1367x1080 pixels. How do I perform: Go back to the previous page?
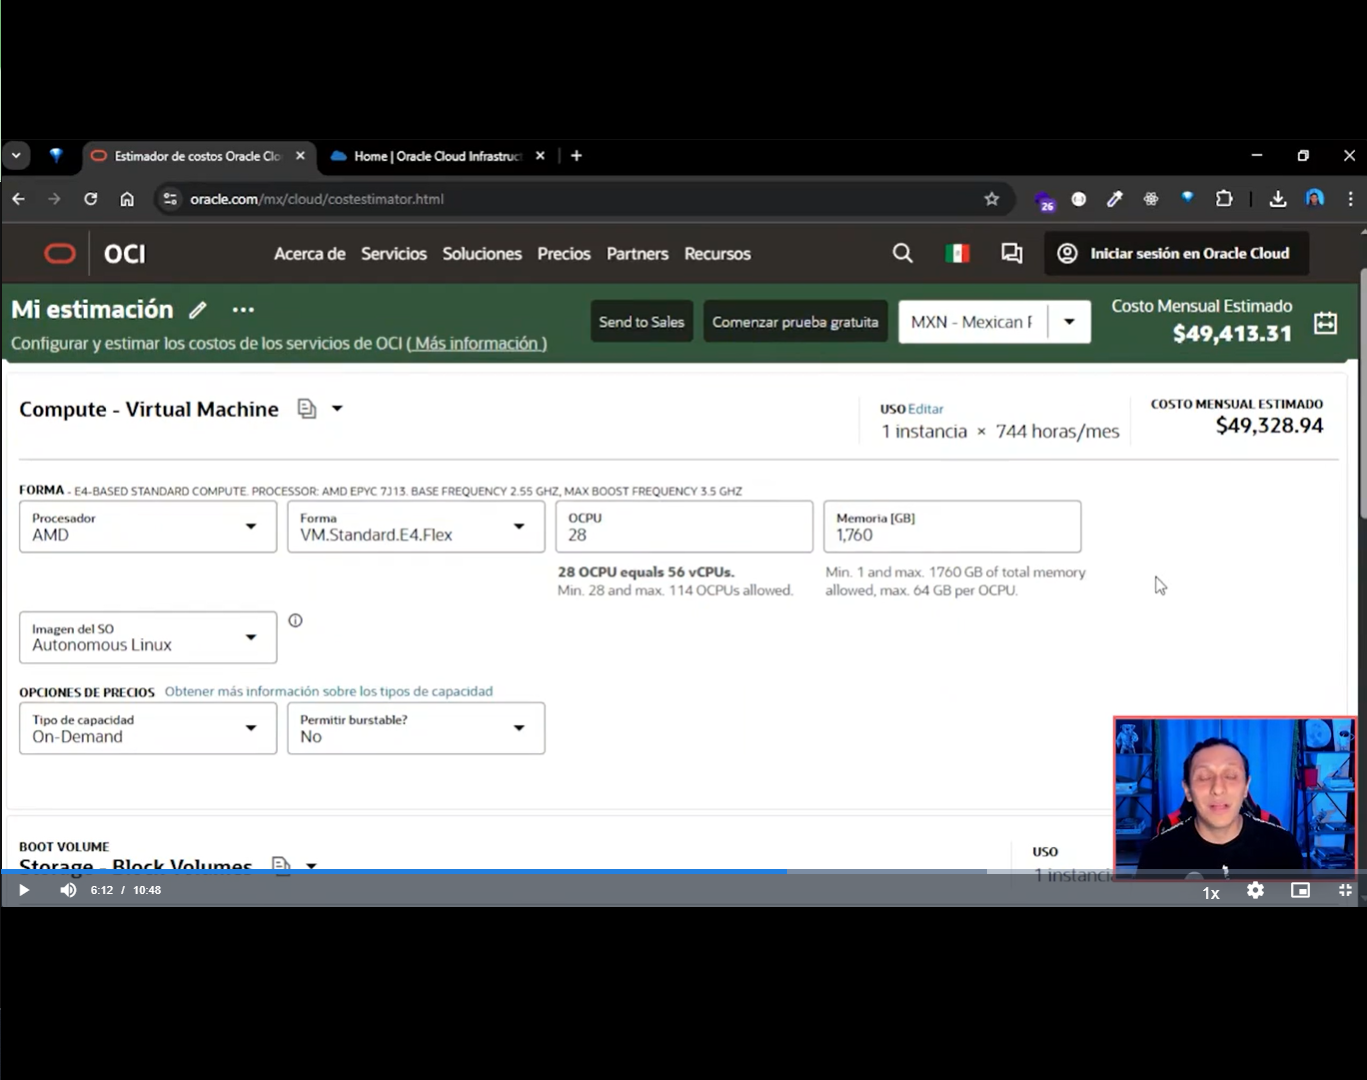[19, 199]
